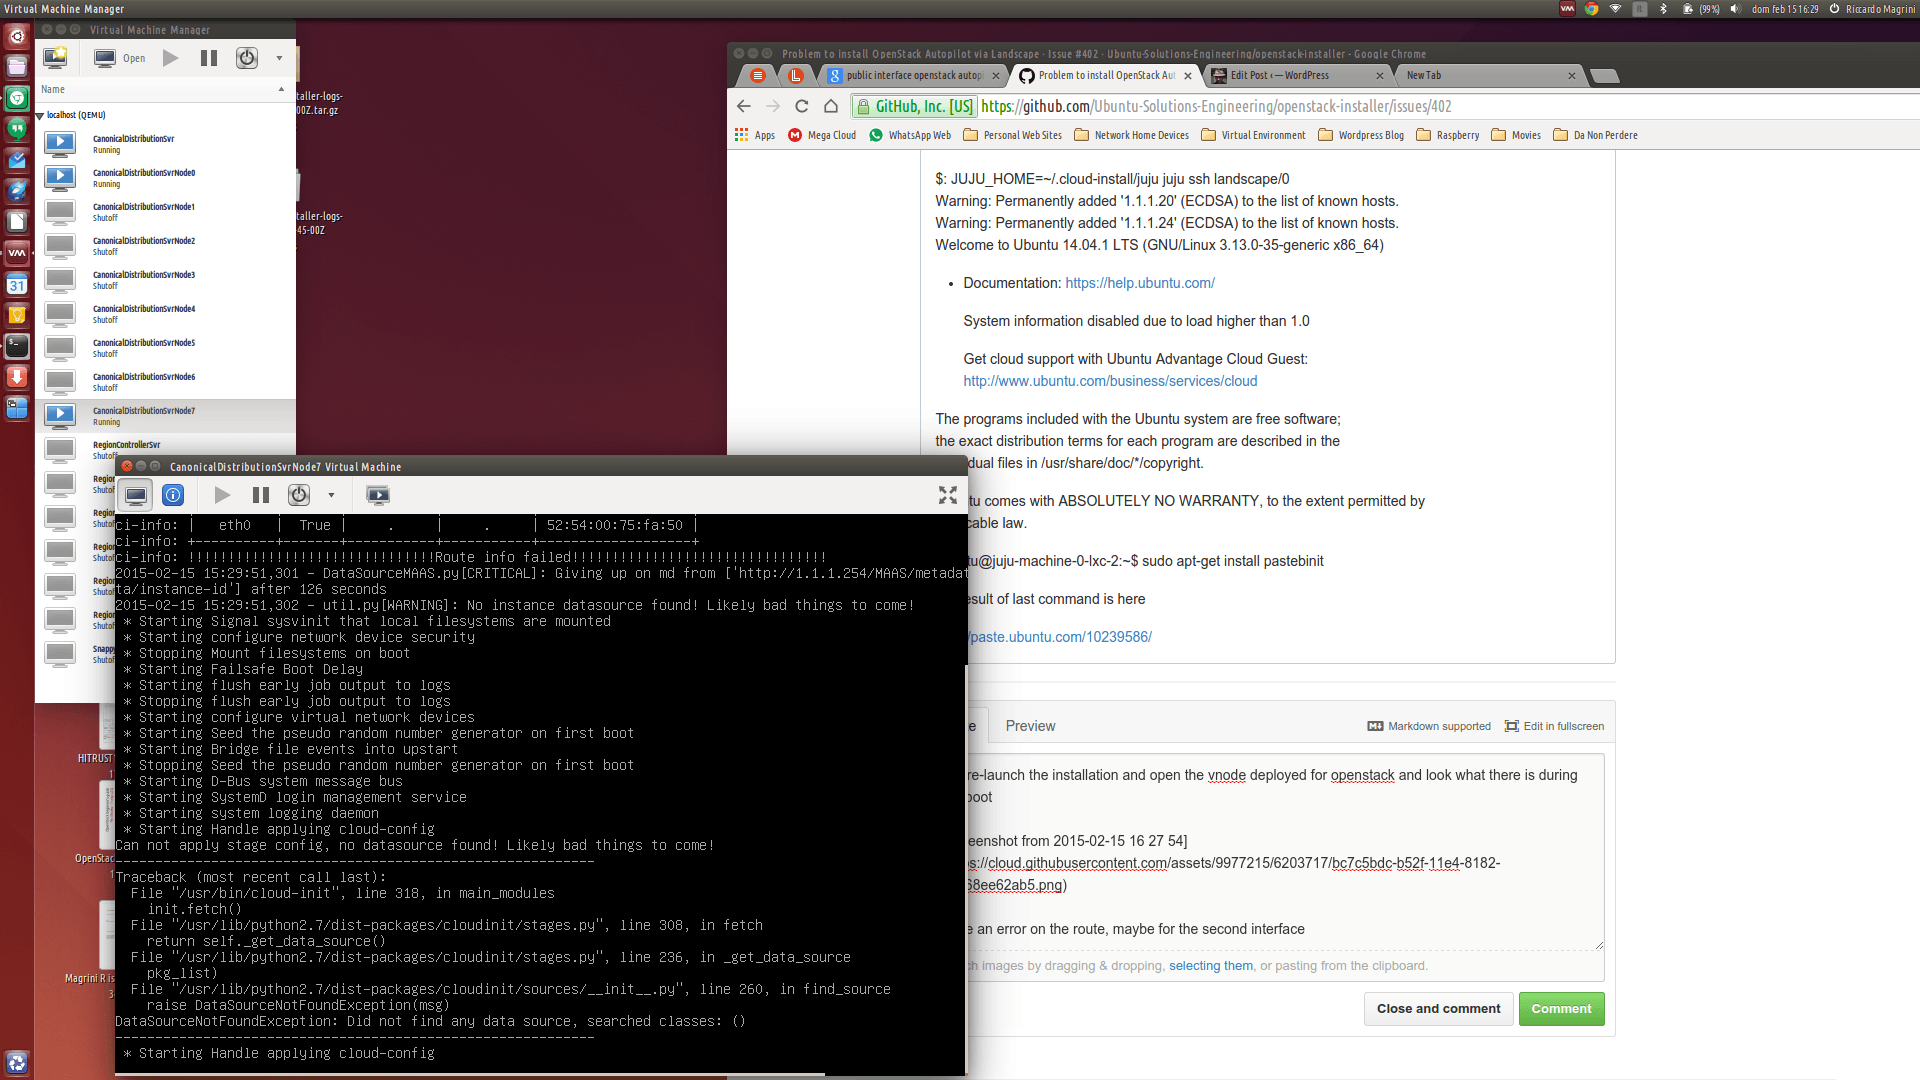Click the Chrome Home button
This screenshot has height=1080, width=1920.
[x=830, y=106]
